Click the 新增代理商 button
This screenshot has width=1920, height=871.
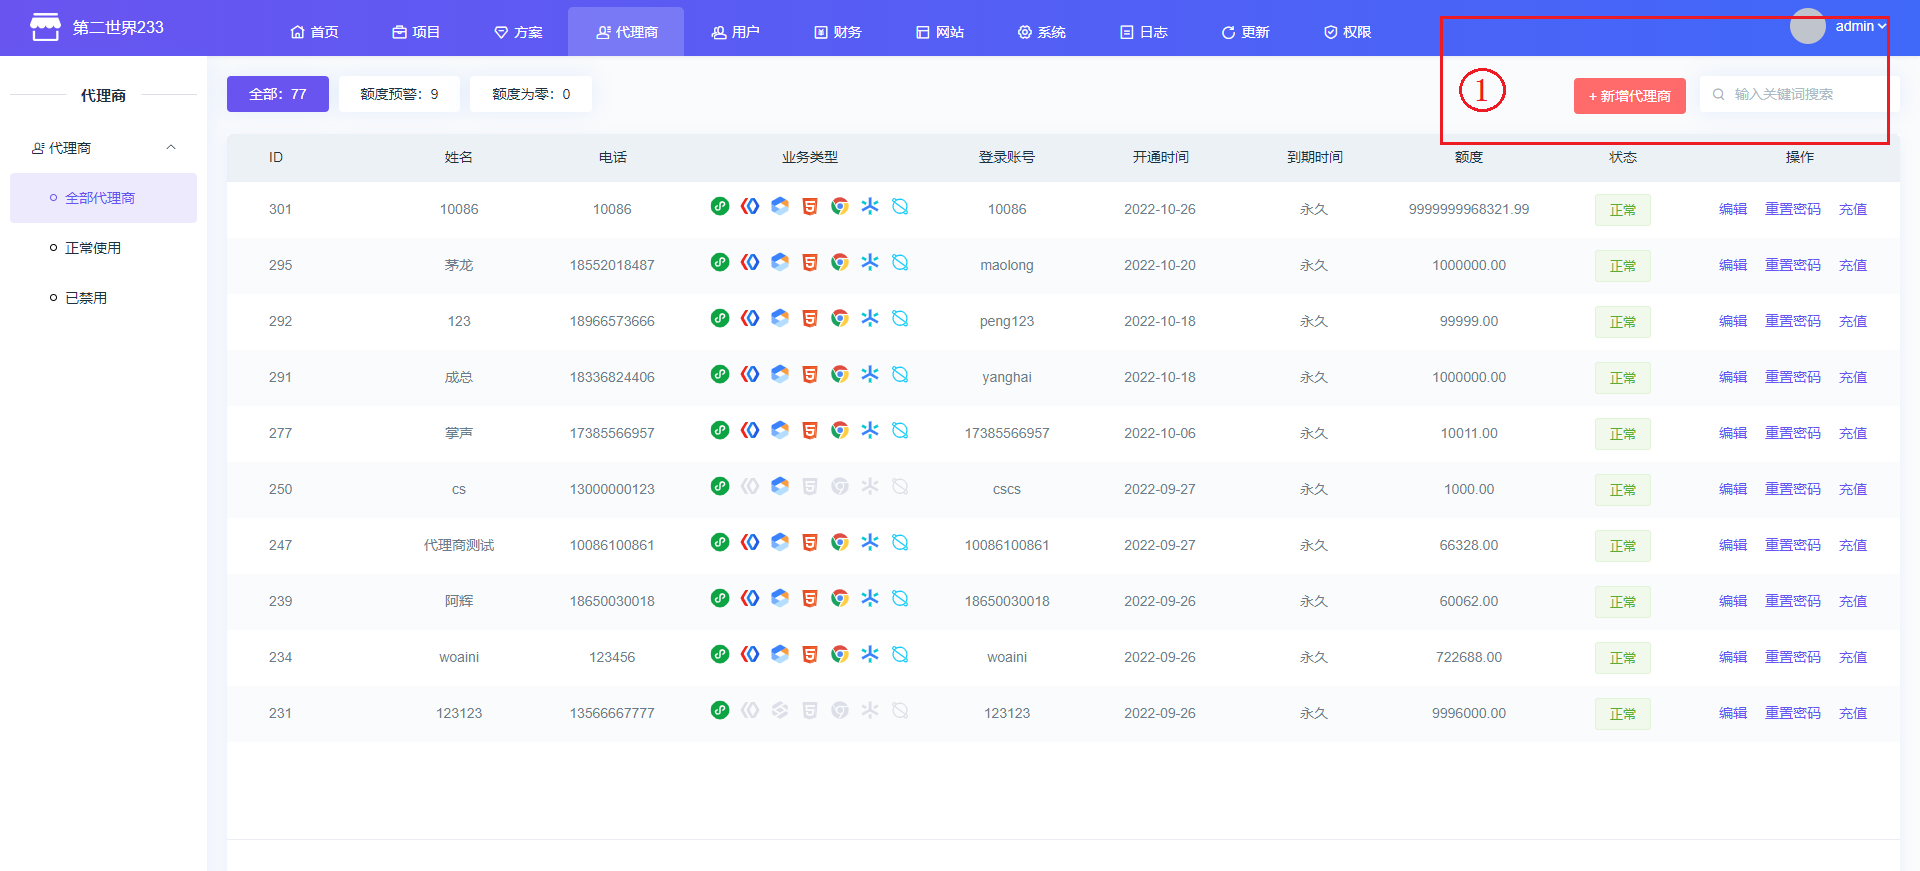point(1630,96)
